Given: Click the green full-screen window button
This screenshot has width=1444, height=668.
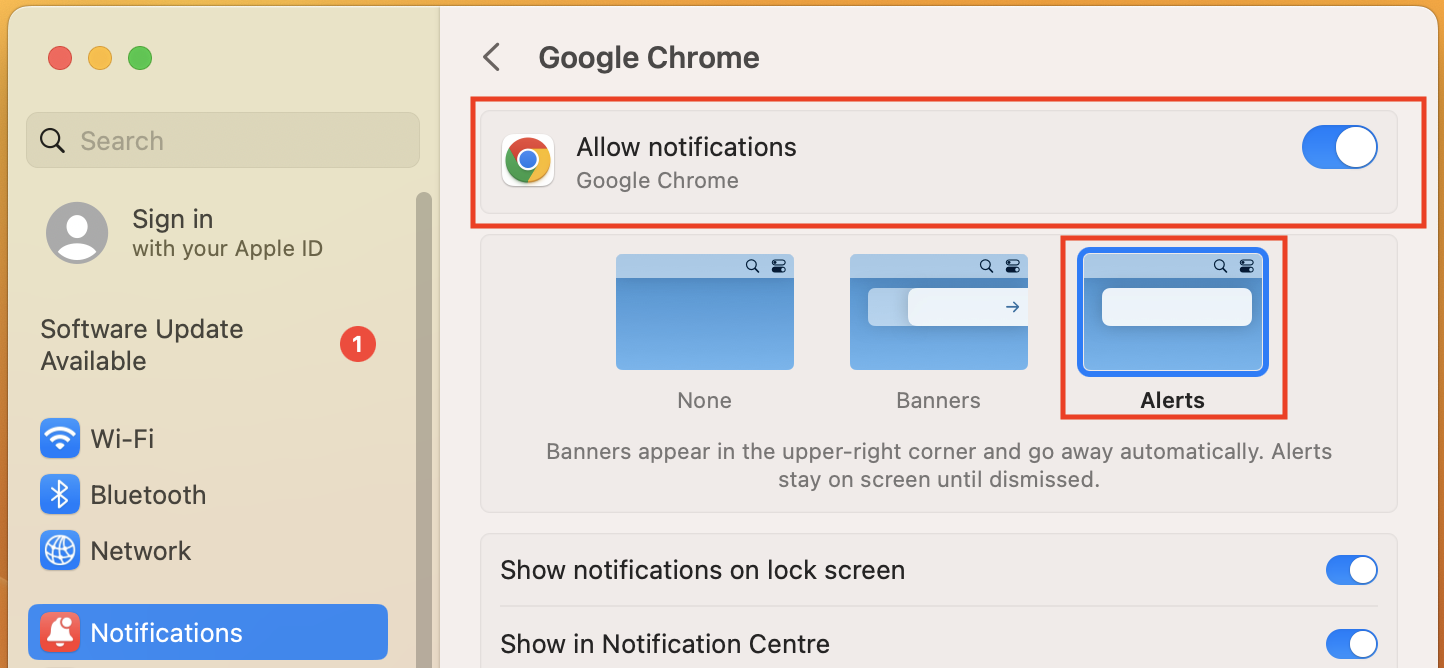Looking at the screenshot, I should click(x=140, y=58).
